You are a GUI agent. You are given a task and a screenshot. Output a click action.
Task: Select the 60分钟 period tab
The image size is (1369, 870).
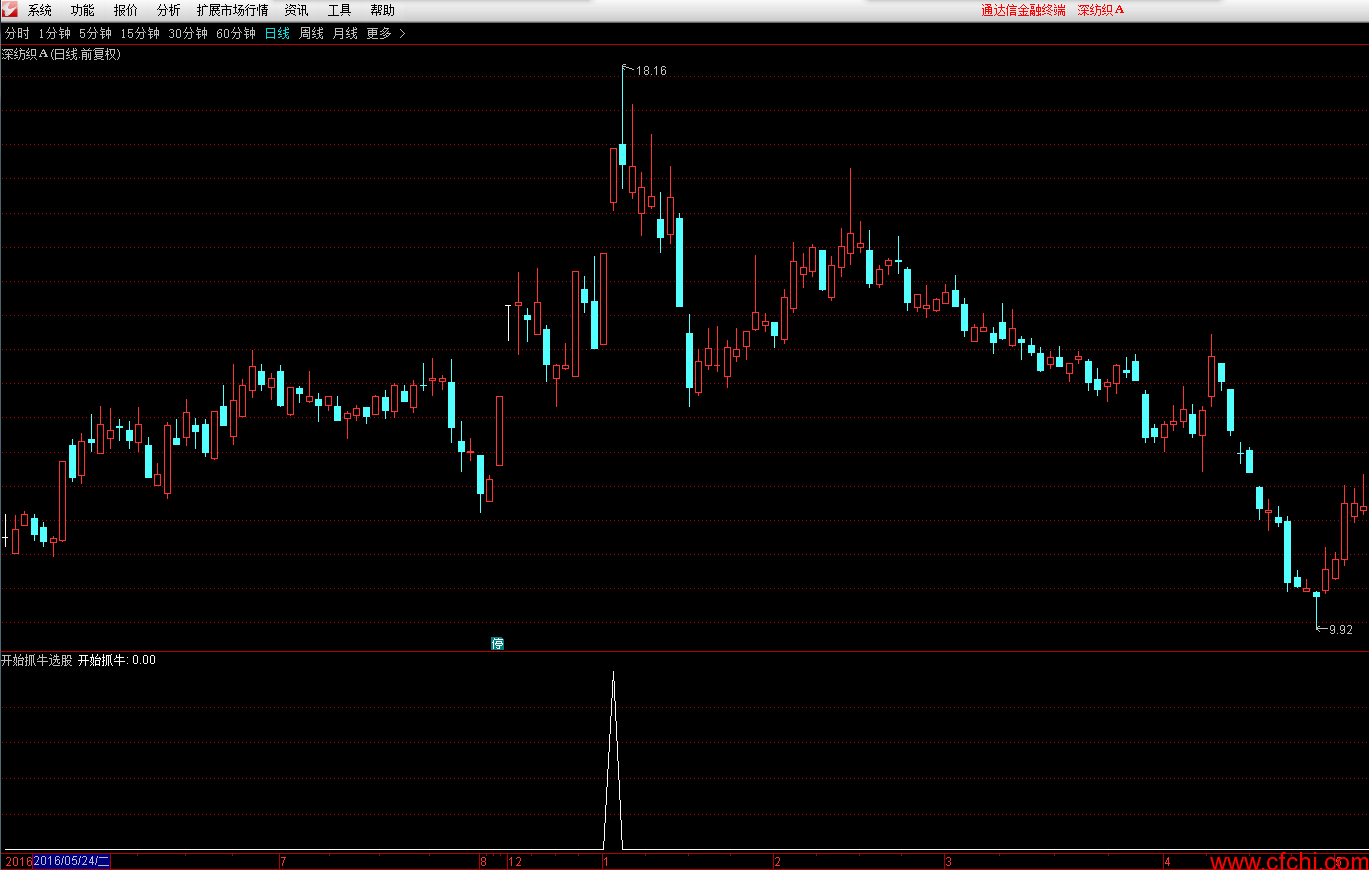click(236, 34)
